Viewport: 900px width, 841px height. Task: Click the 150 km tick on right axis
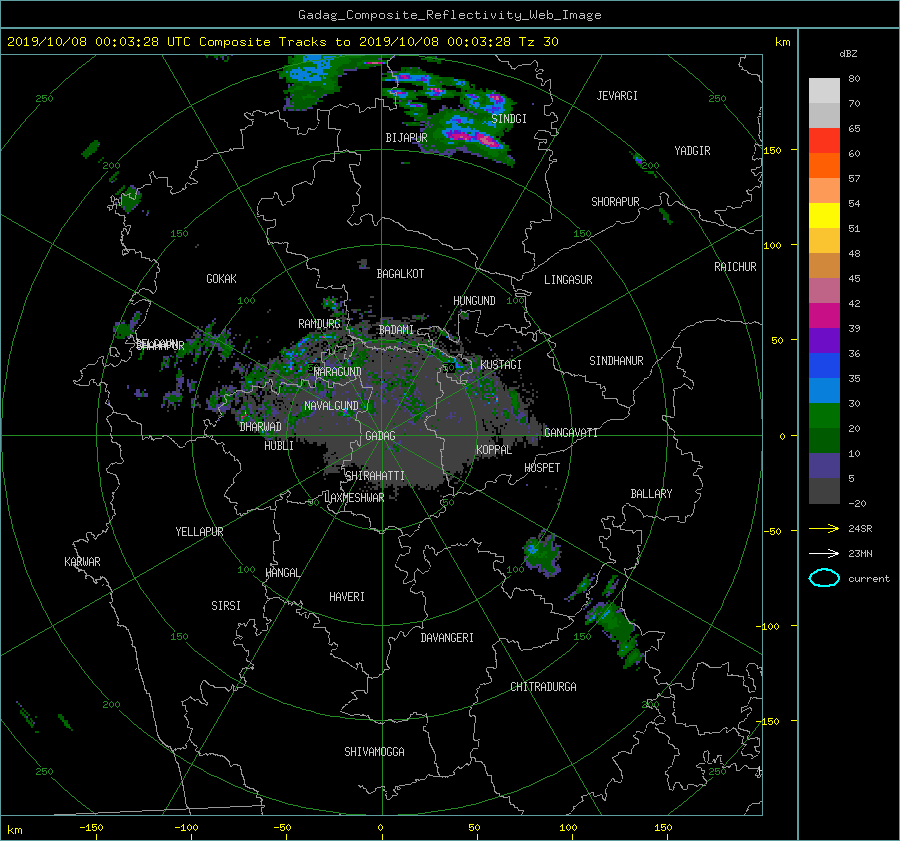coord(773,150)
